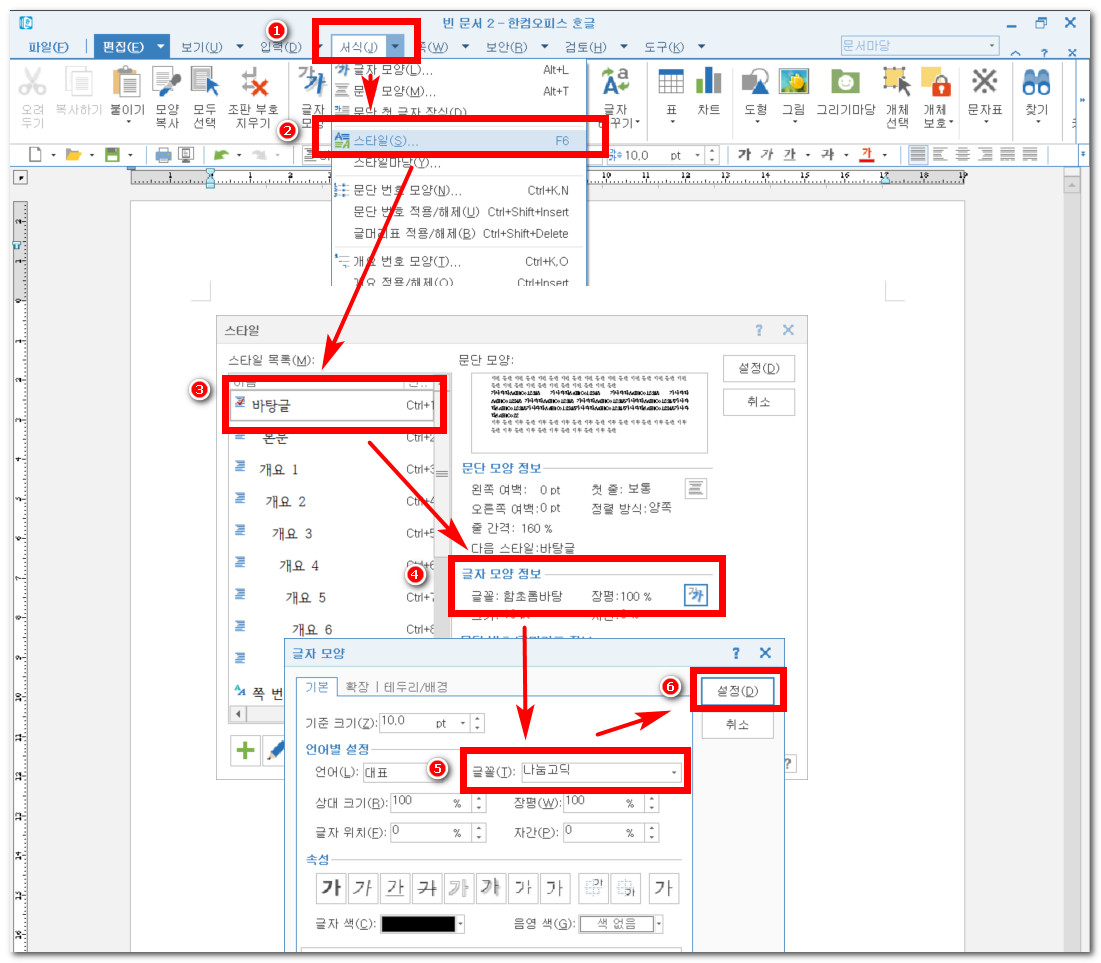Choose 스타일(S)... from the 서식 menu

coord(460,140)
